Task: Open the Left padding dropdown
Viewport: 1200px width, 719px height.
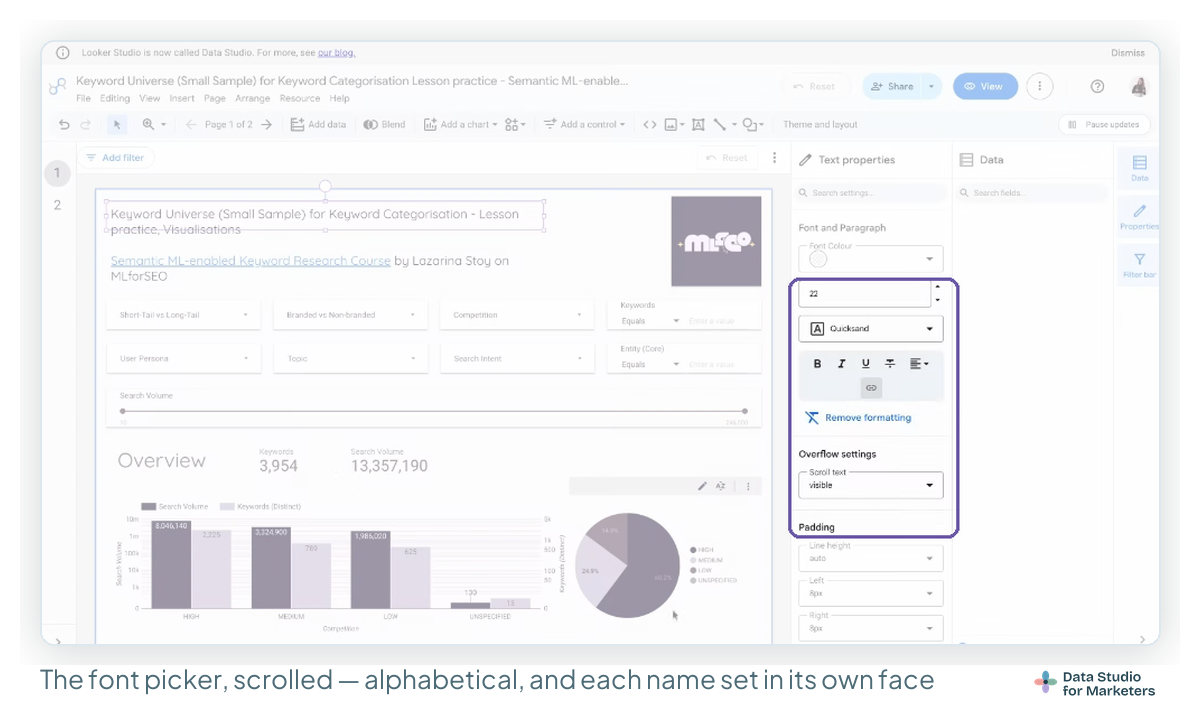Action: pos(870,593)
